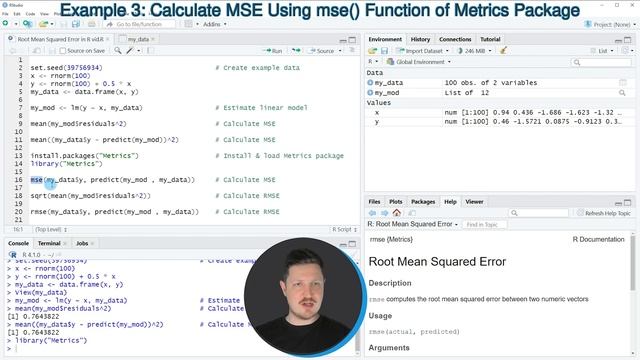Image resolution: width=640 pixels, height=360 pixels.
Task: Expand my_data object details
Action: (x=370, y=83)
